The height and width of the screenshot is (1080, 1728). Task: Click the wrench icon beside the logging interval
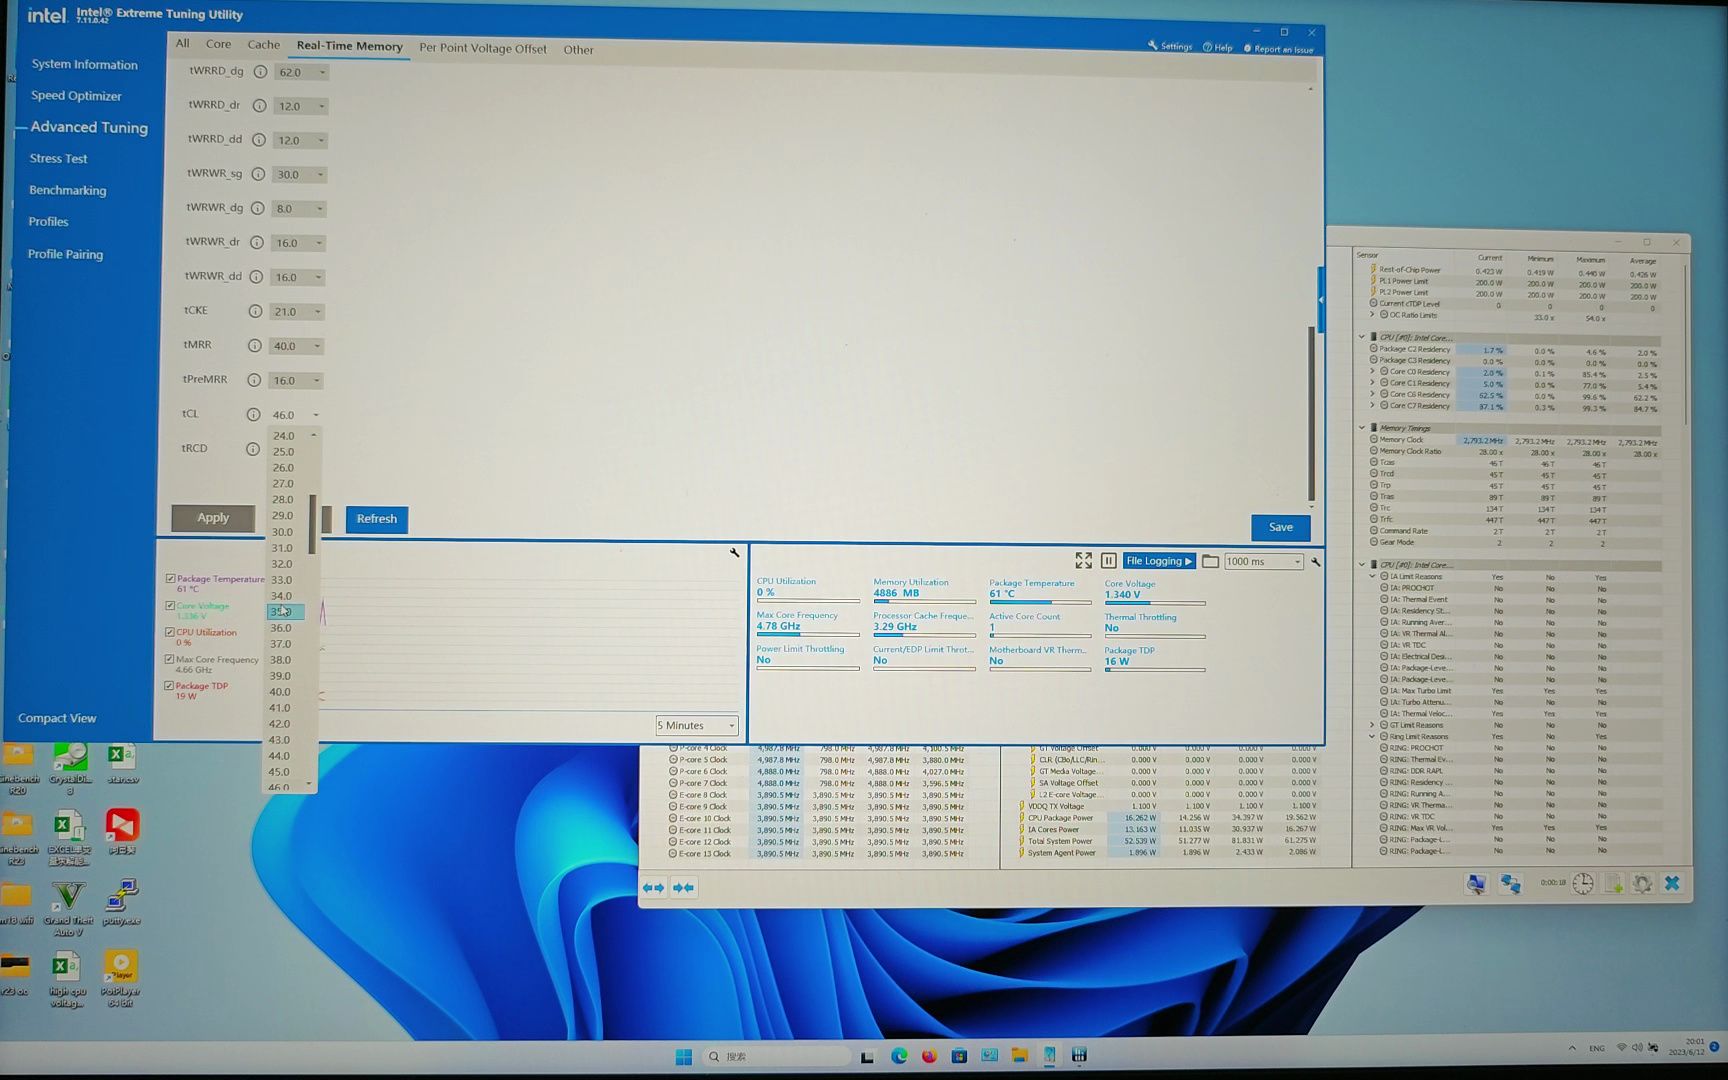pos(1315,562)
